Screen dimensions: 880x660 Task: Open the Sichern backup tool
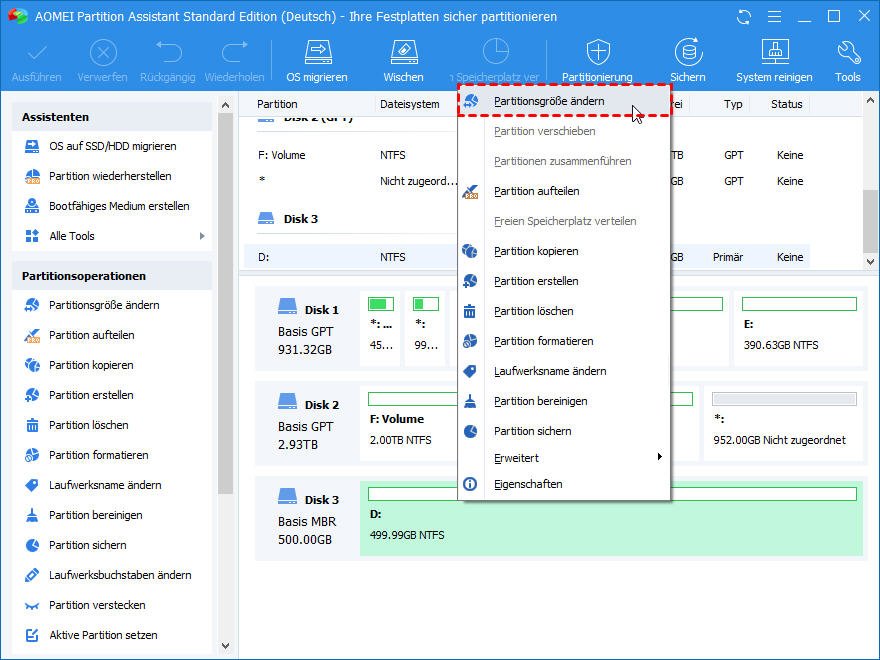[x=688, y=61]
